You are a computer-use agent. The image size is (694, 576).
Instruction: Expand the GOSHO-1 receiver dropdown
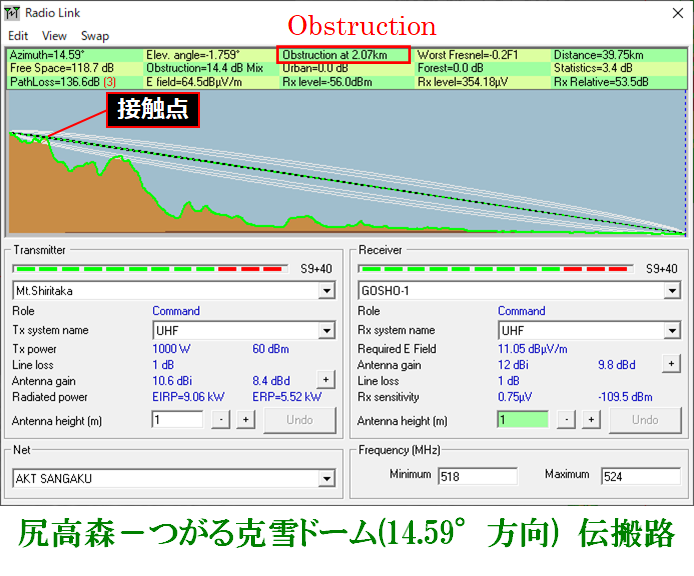click(x=672, y=291)
